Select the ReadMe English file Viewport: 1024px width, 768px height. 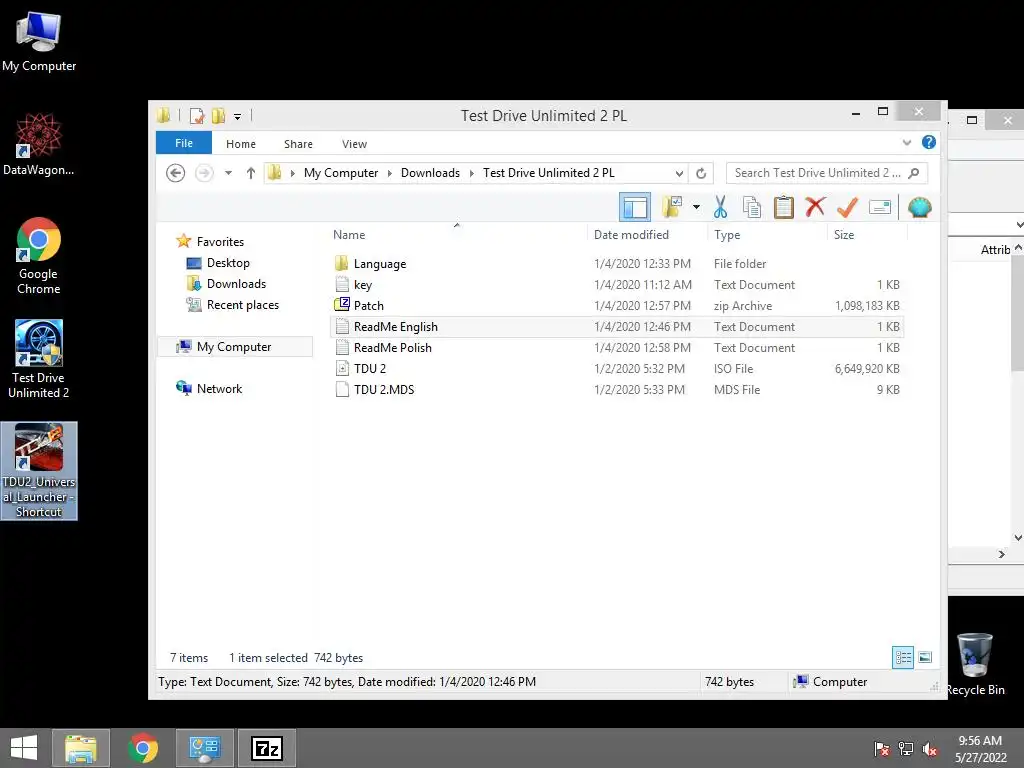click(617, 327)
